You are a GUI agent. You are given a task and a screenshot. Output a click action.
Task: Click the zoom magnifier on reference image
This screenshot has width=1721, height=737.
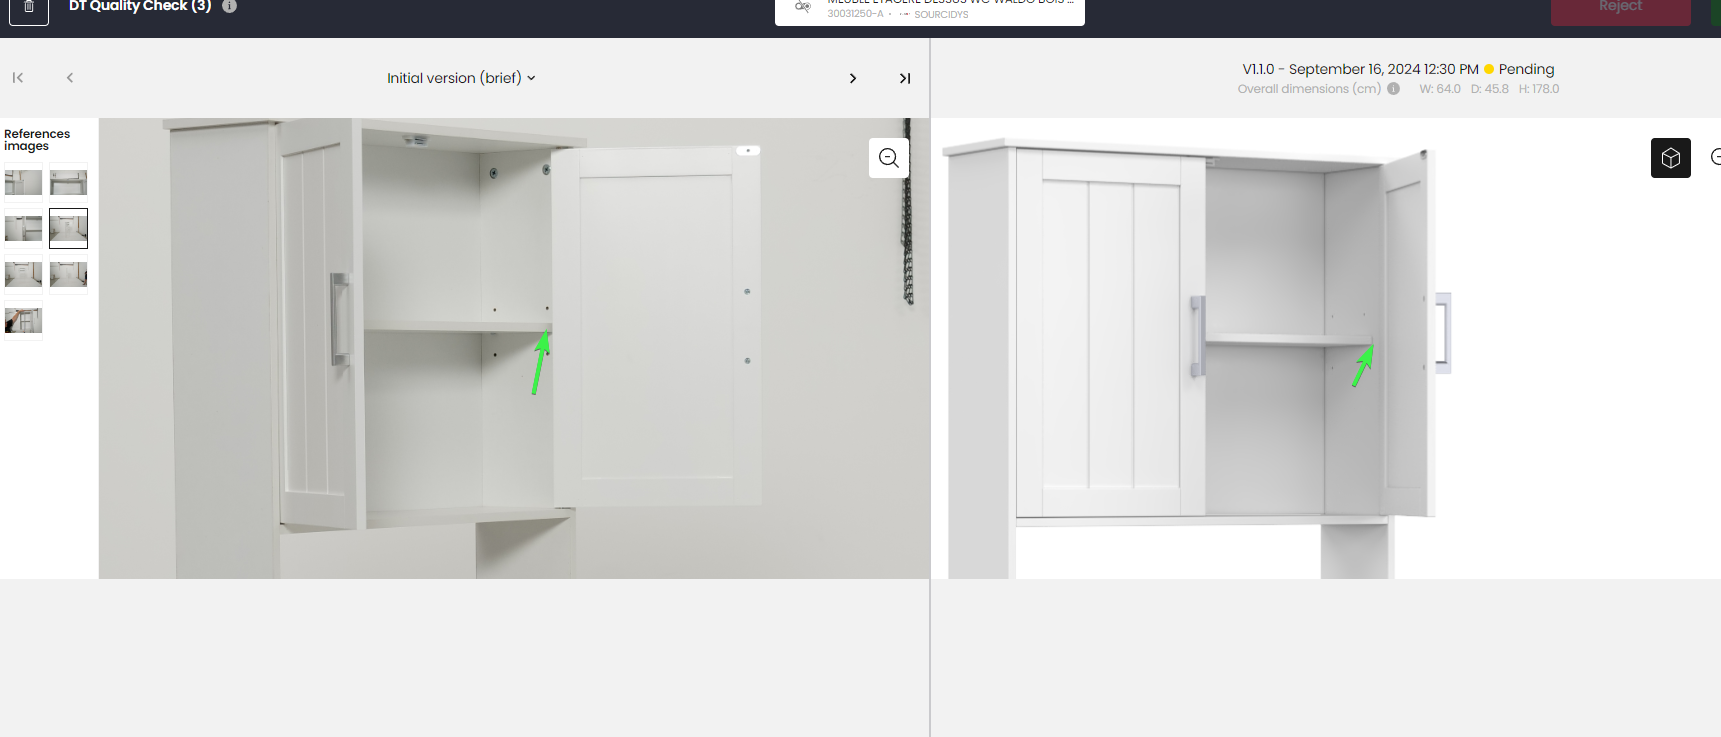[x=889, y=158]
